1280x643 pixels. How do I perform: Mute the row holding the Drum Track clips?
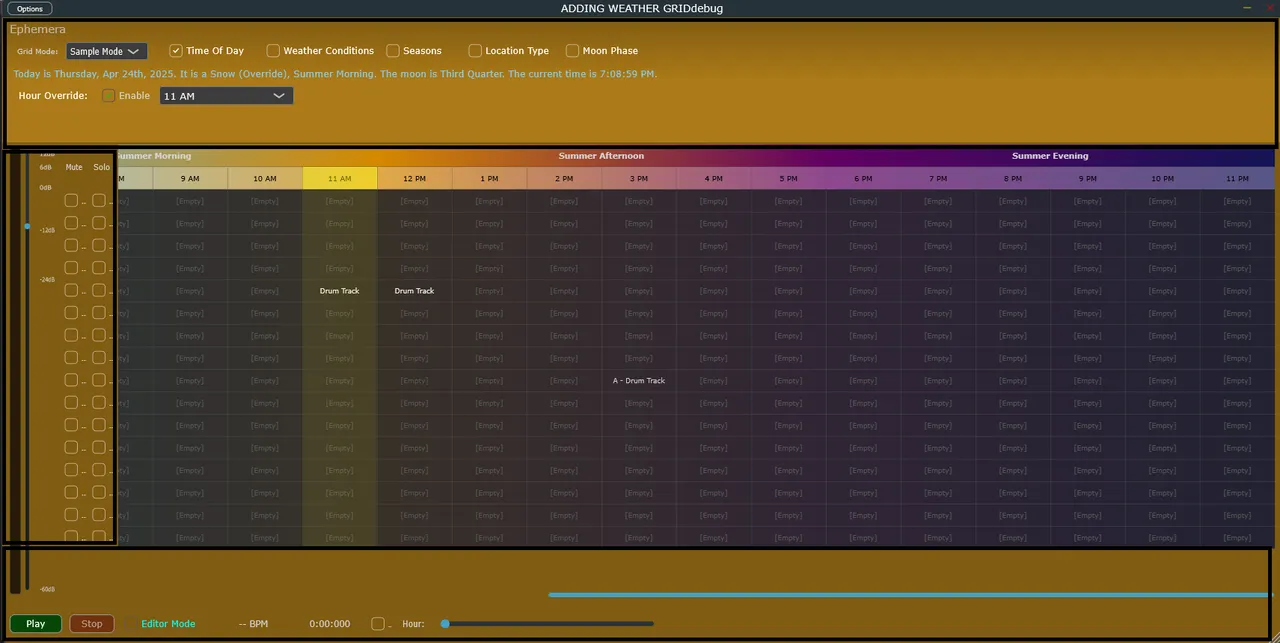(71, 290)
